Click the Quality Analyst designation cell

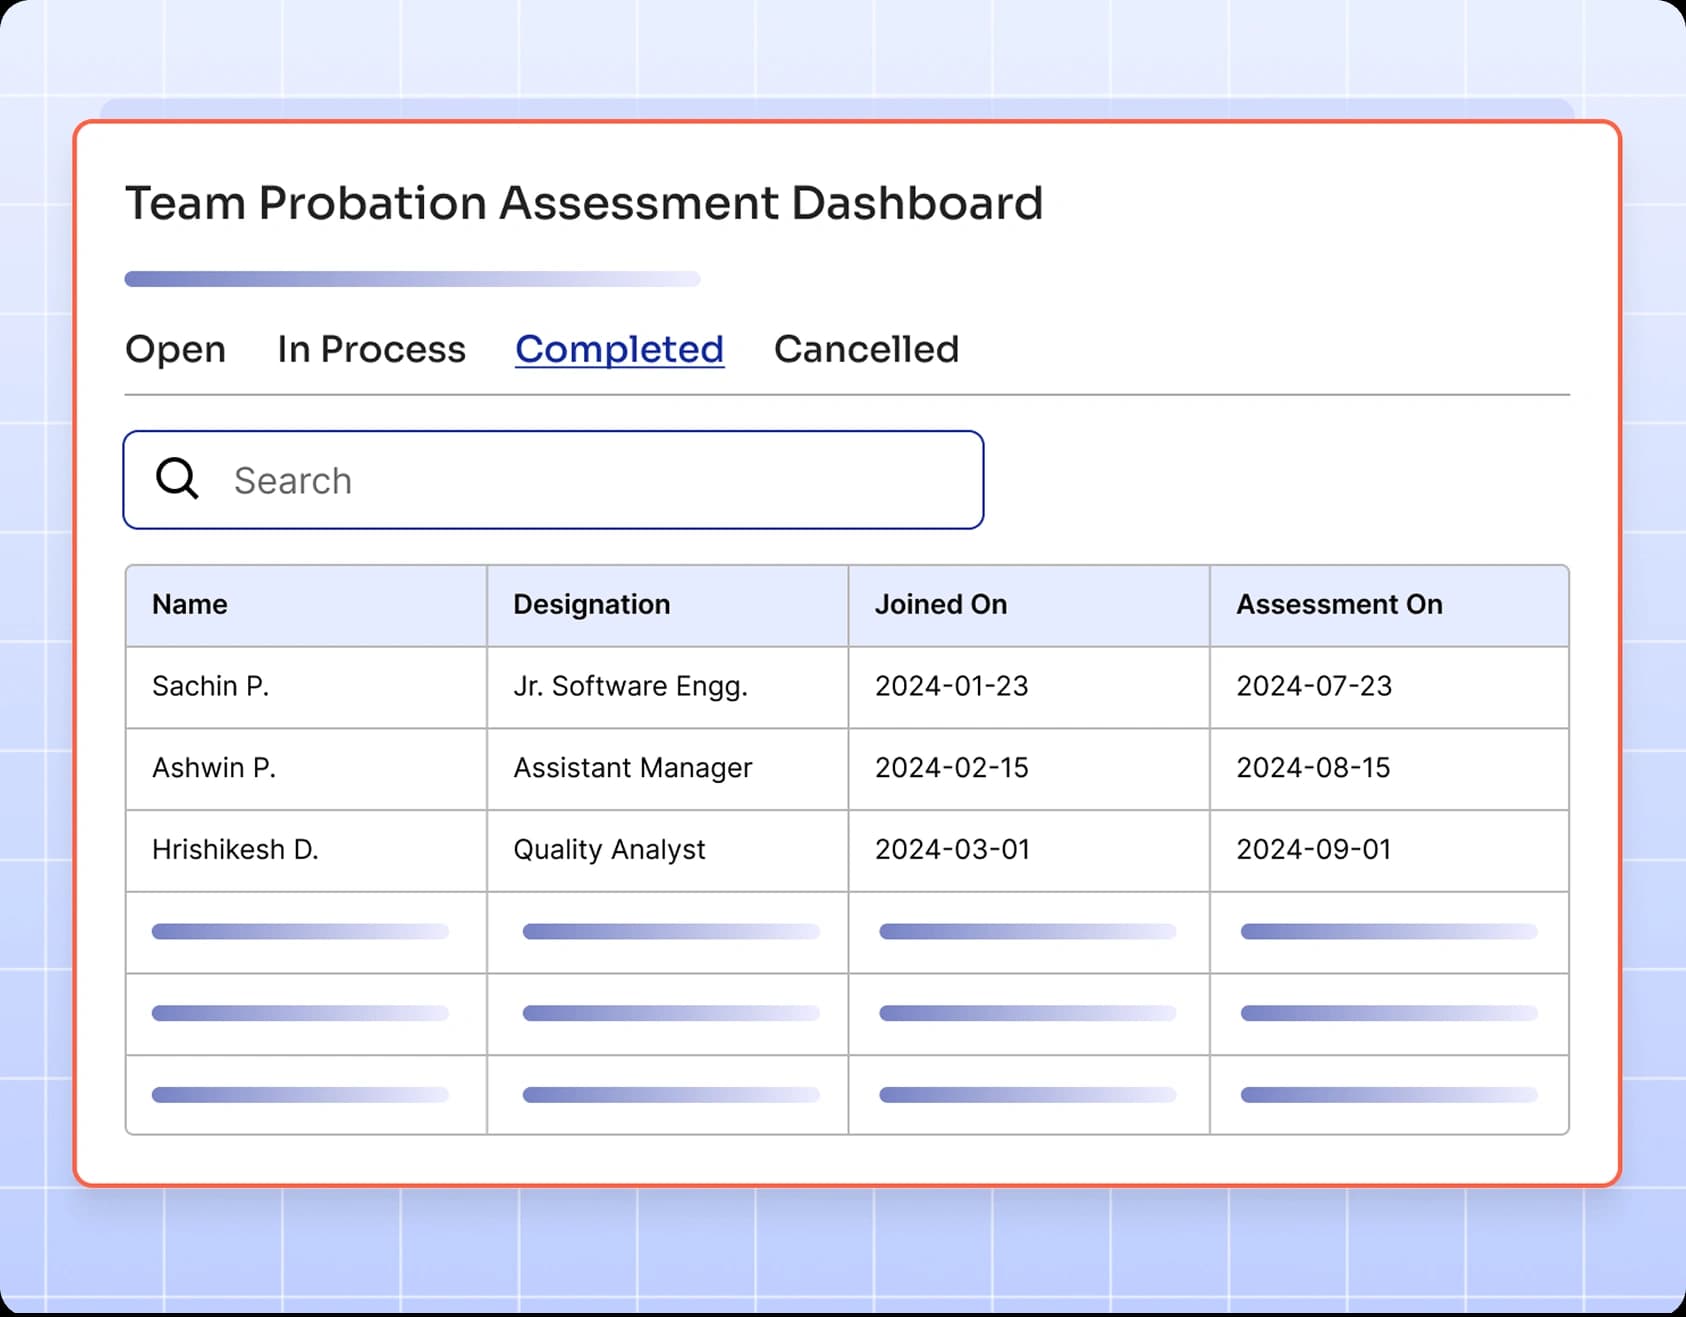coord(609,850)
